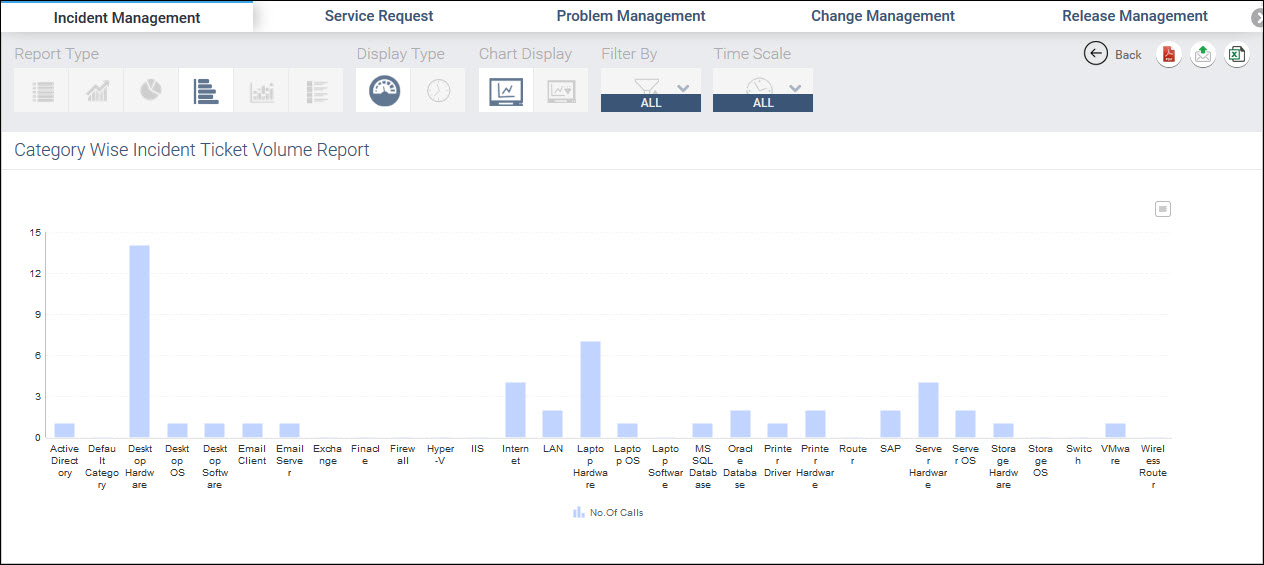Screen dimensions: 1264x565
Task: Click the Exchange axis label
Action: click(327, 455)
